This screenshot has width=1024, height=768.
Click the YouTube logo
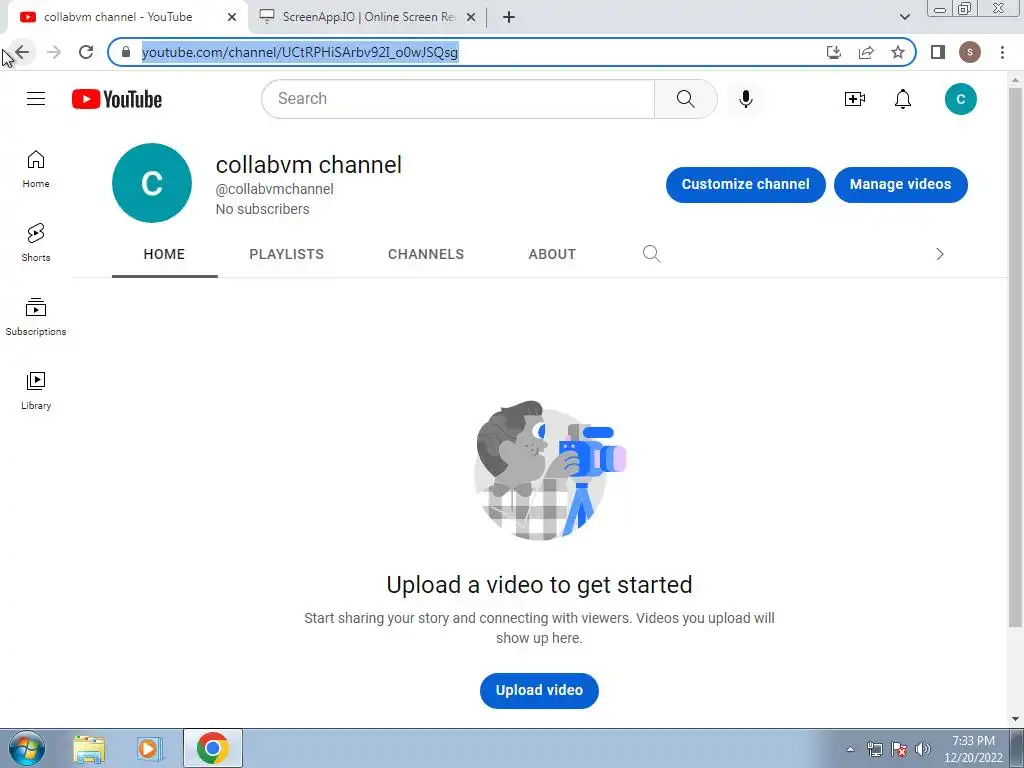pyautogui.click(x=117, y=99)
